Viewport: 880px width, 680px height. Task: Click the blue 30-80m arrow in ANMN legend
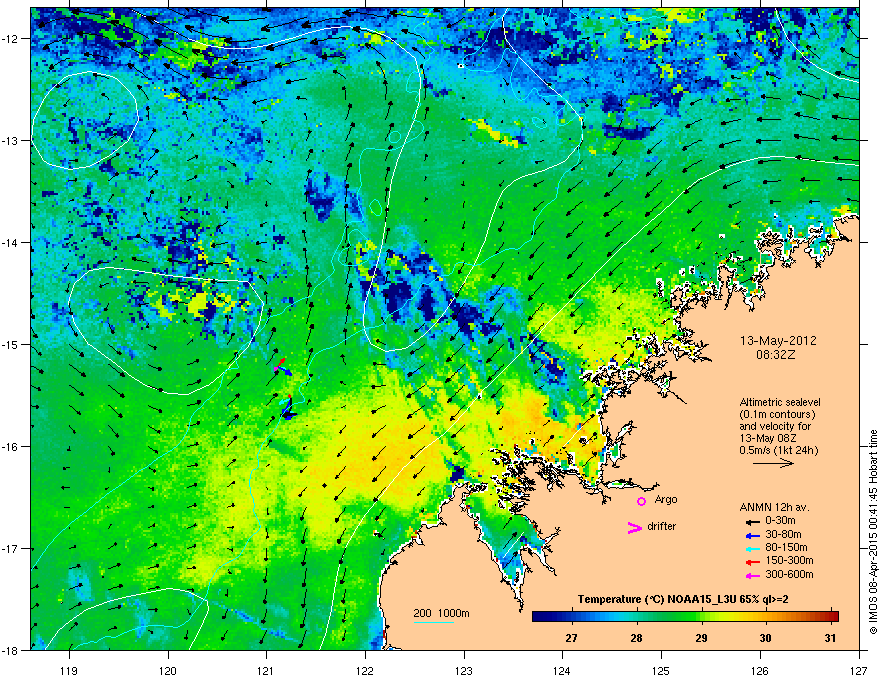752,535
